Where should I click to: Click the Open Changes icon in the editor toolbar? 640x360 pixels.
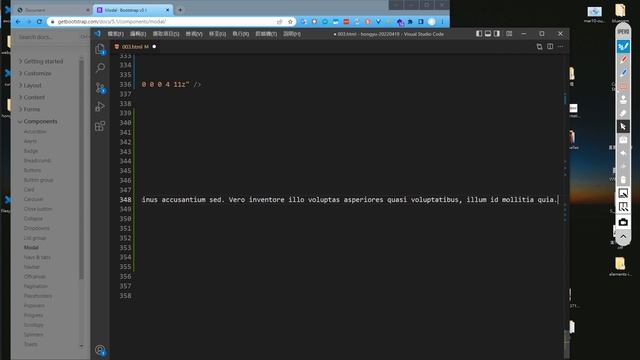click(x=539, y=47)
